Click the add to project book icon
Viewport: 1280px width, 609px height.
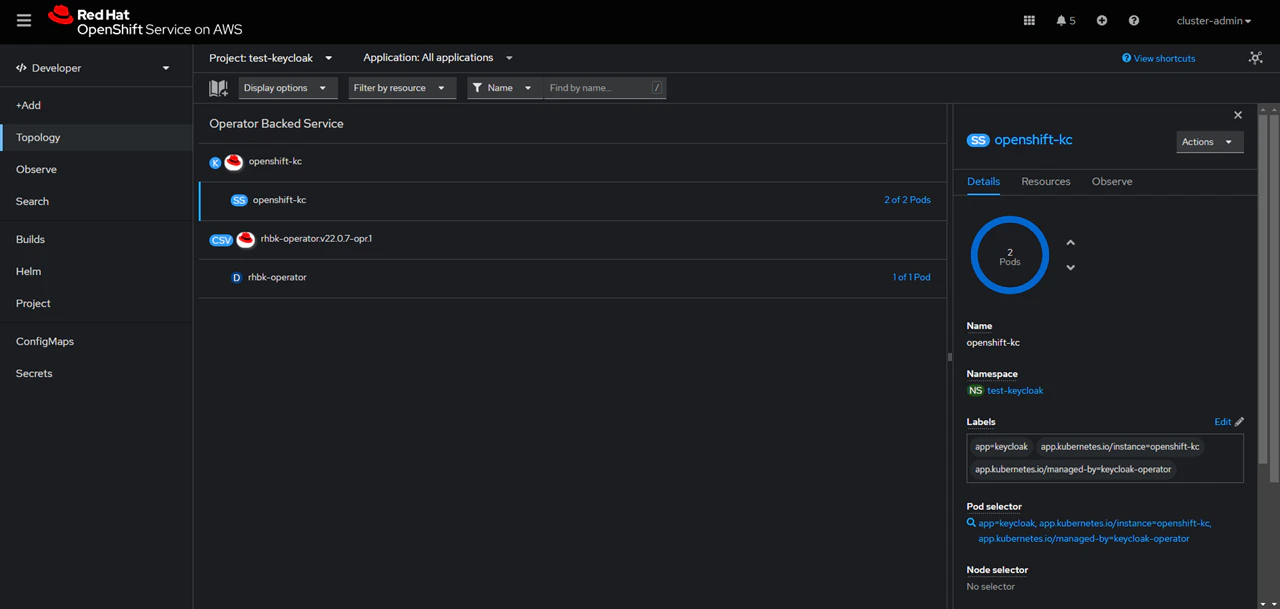click(218, 88)
